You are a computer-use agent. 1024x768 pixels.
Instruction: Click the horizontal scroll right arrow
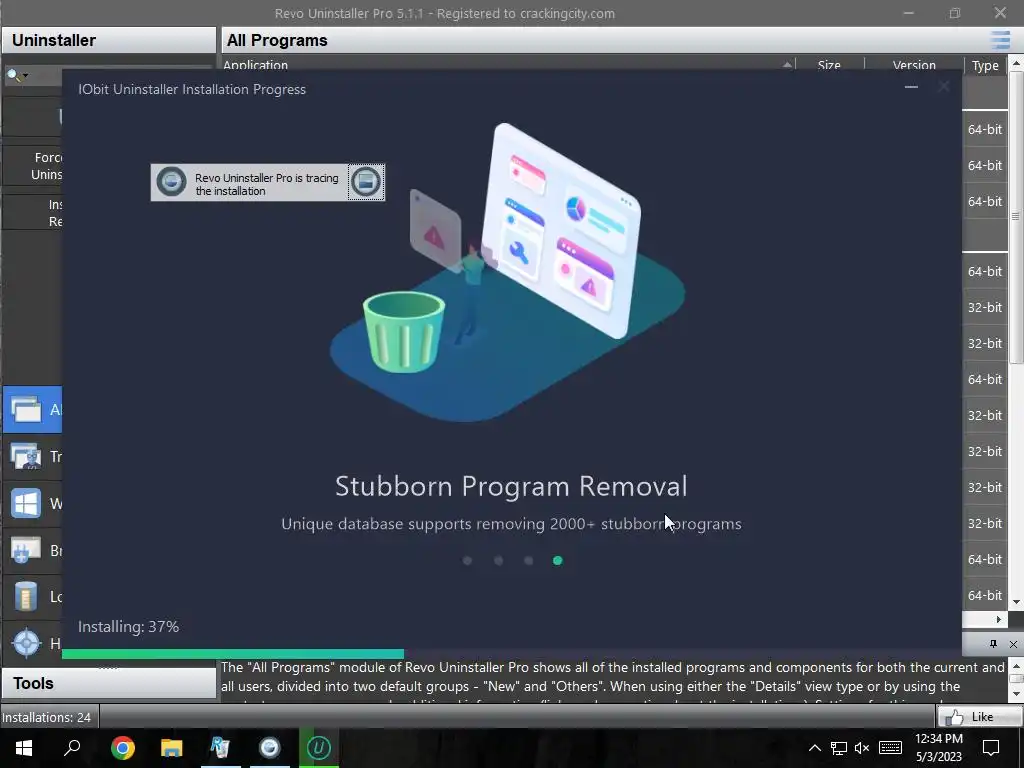999,619
